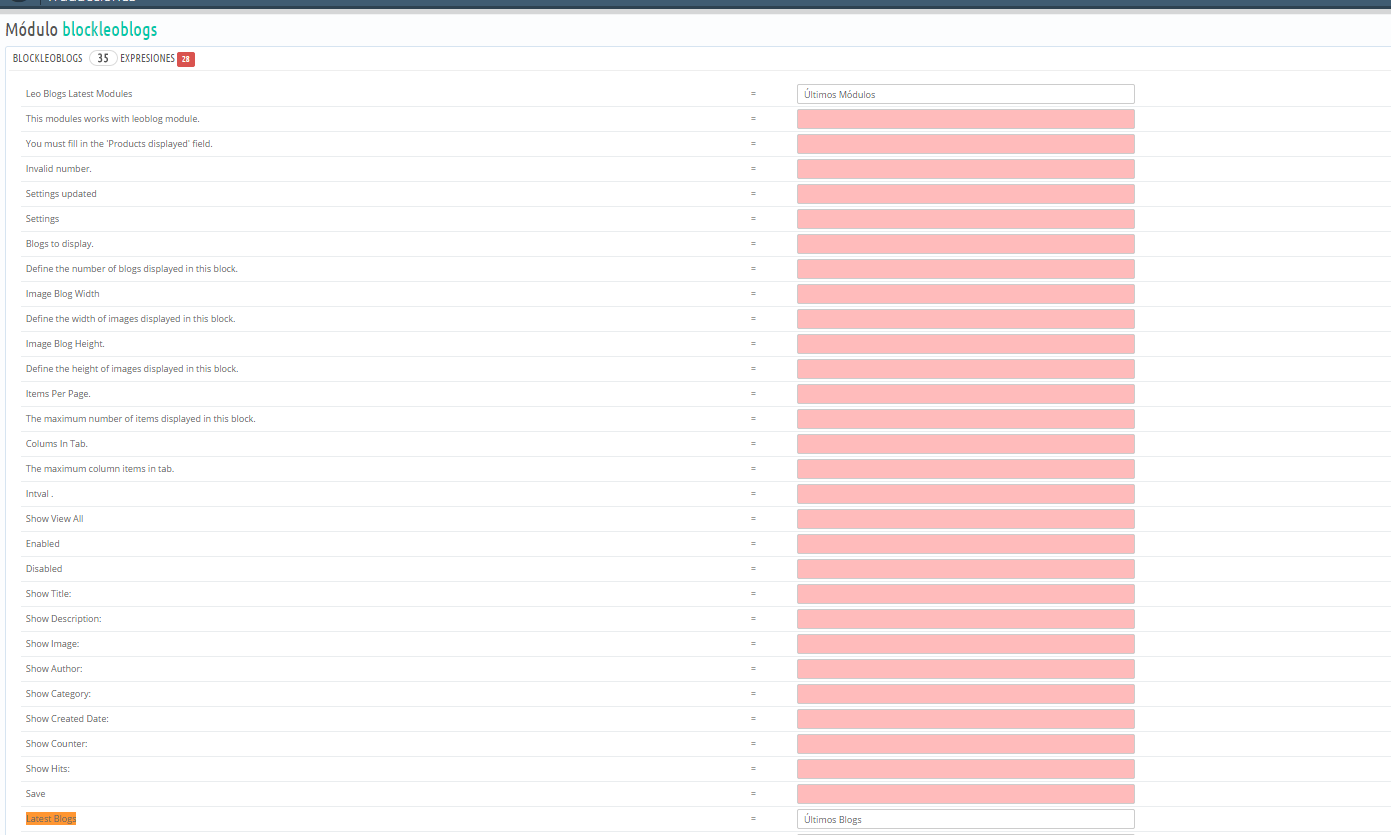Image resolution: width=1391 pixels, height=835 pixels.
Task: Select 'Colums In Tab.' translation field
Action: click(x=965, y=444)
